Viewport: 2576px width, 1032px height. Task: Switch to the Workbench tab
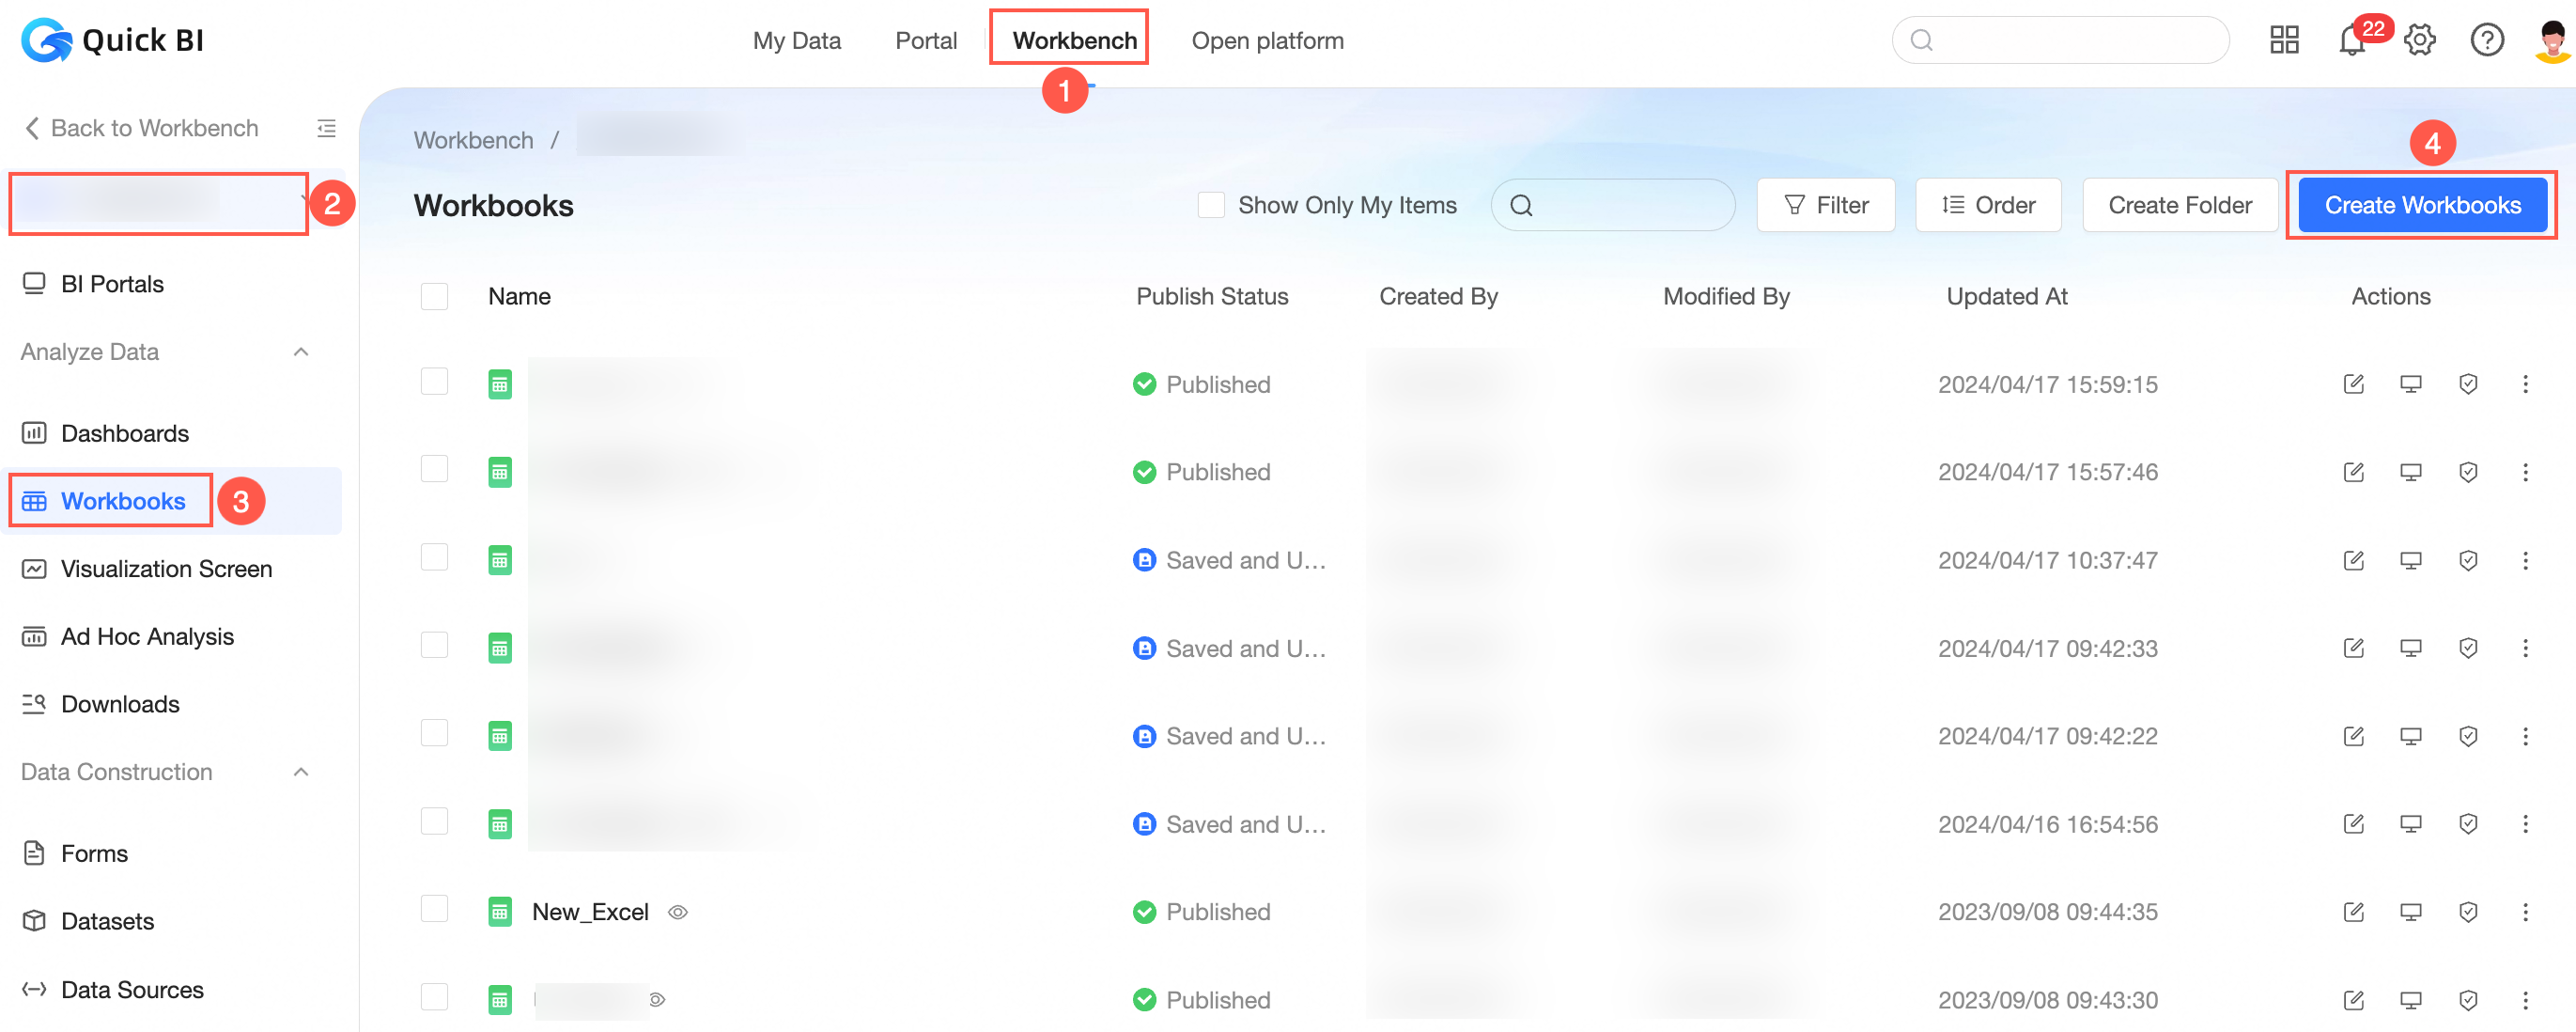click(1074, 40)
